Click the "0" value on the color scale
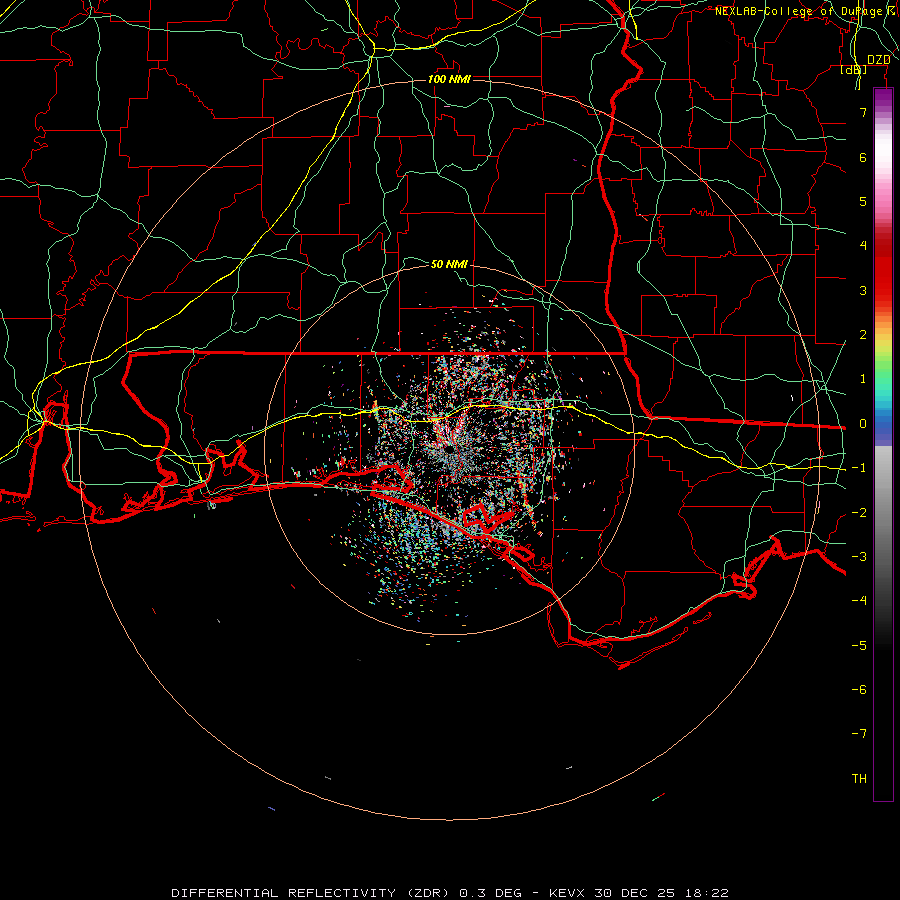900x900 pixels. pos(863,424)
